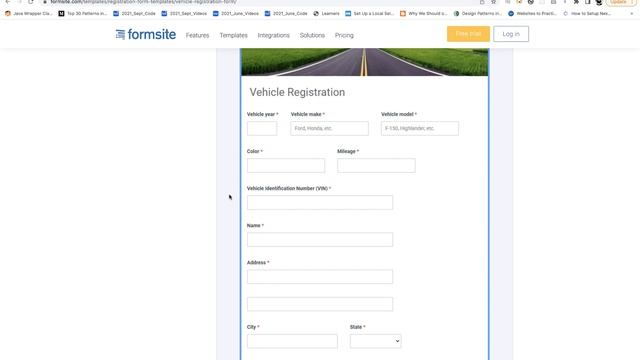Open the Why We Should s... bookmark
Screen dimensions: 640x360
click(x=424, y=13)
